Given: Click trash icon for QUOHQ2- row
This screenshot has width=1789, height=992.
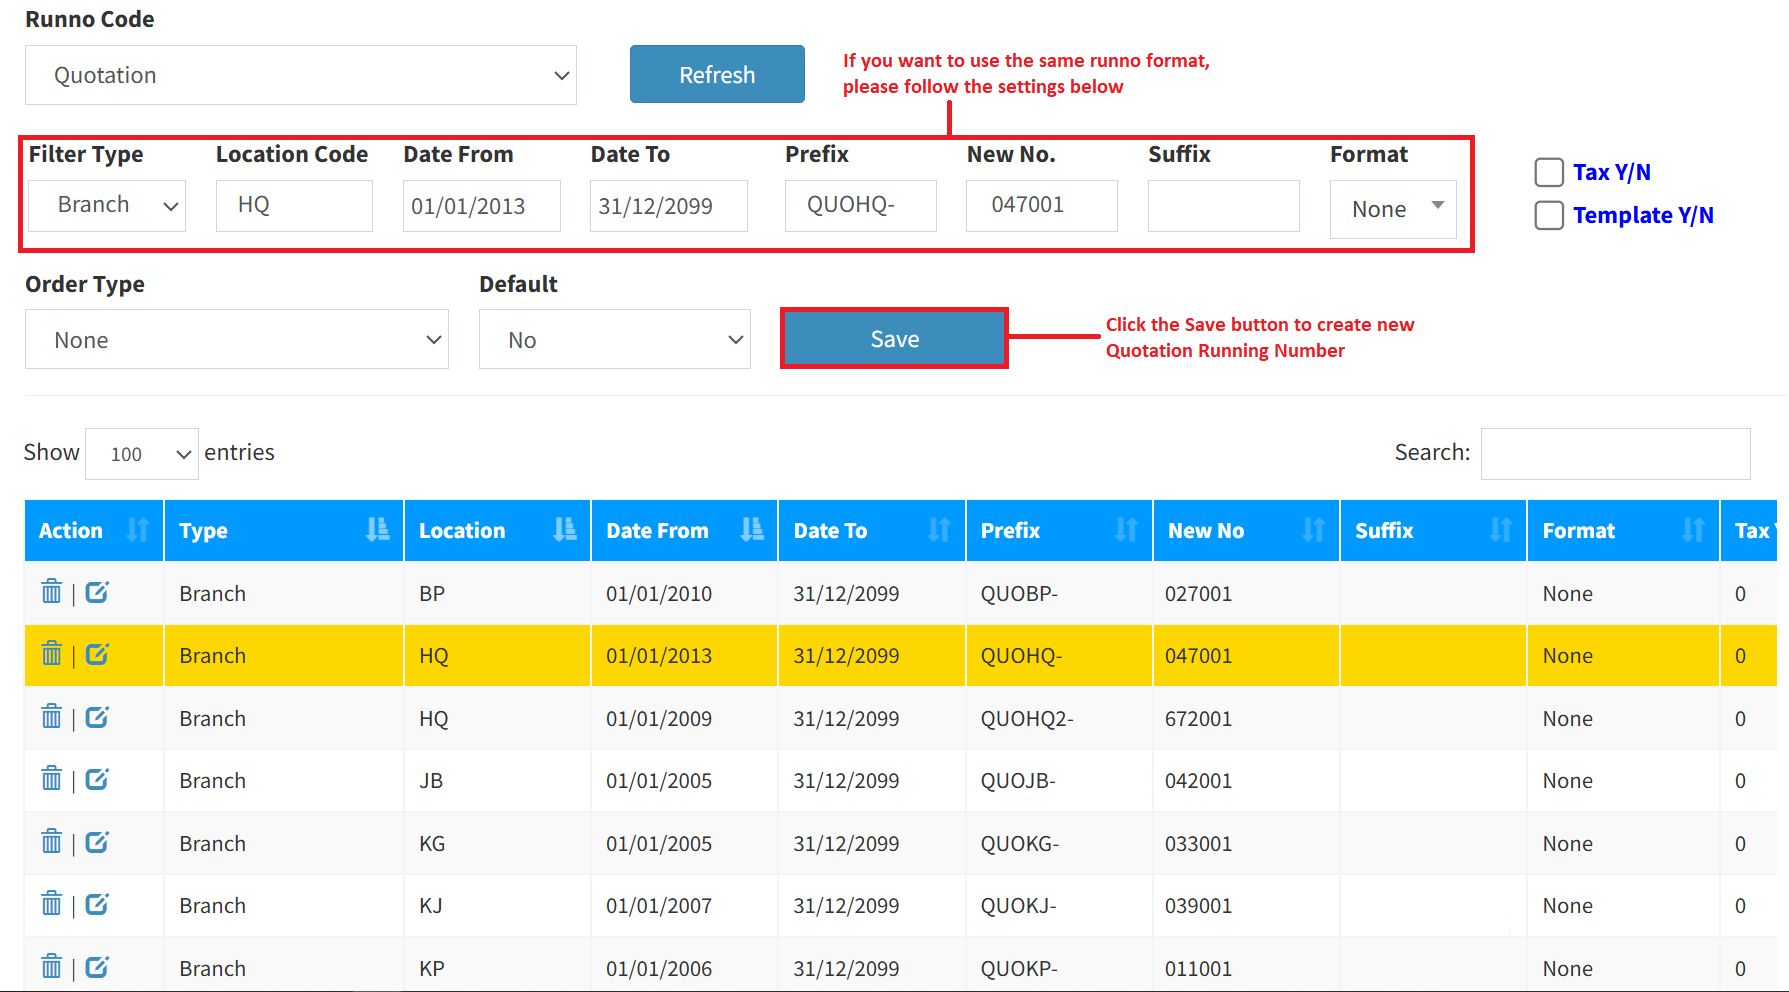Looking at the screenshot, I should (52, 717).
